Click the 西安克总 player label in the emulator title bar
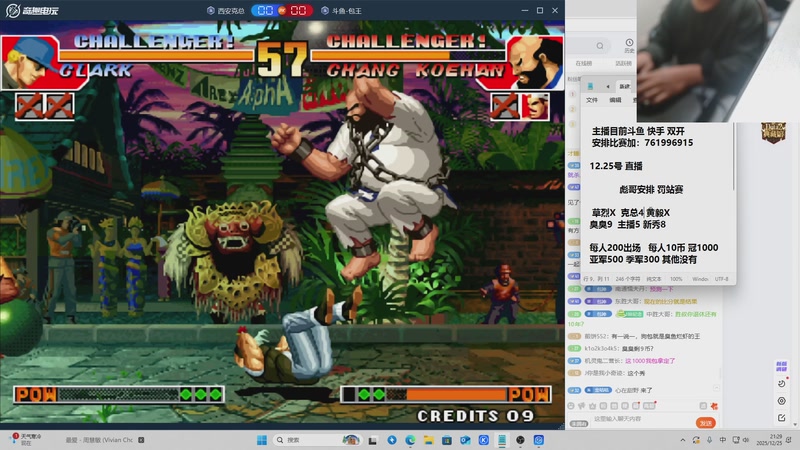The image size is (800, 450). tap(226, 10)
